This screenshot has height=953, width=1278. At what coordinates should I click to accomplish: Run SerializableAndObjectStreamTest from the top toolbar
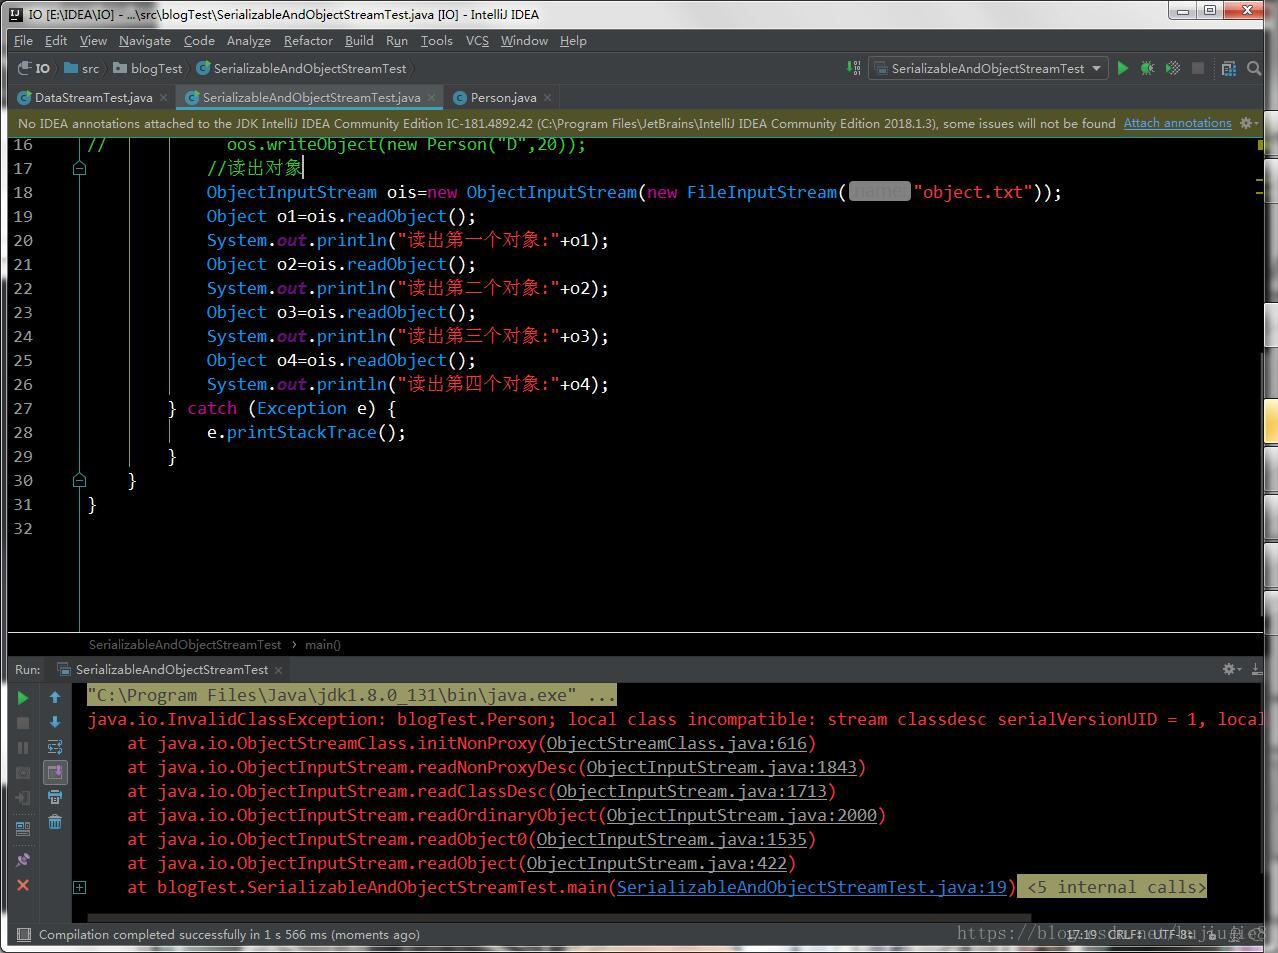1123,68
